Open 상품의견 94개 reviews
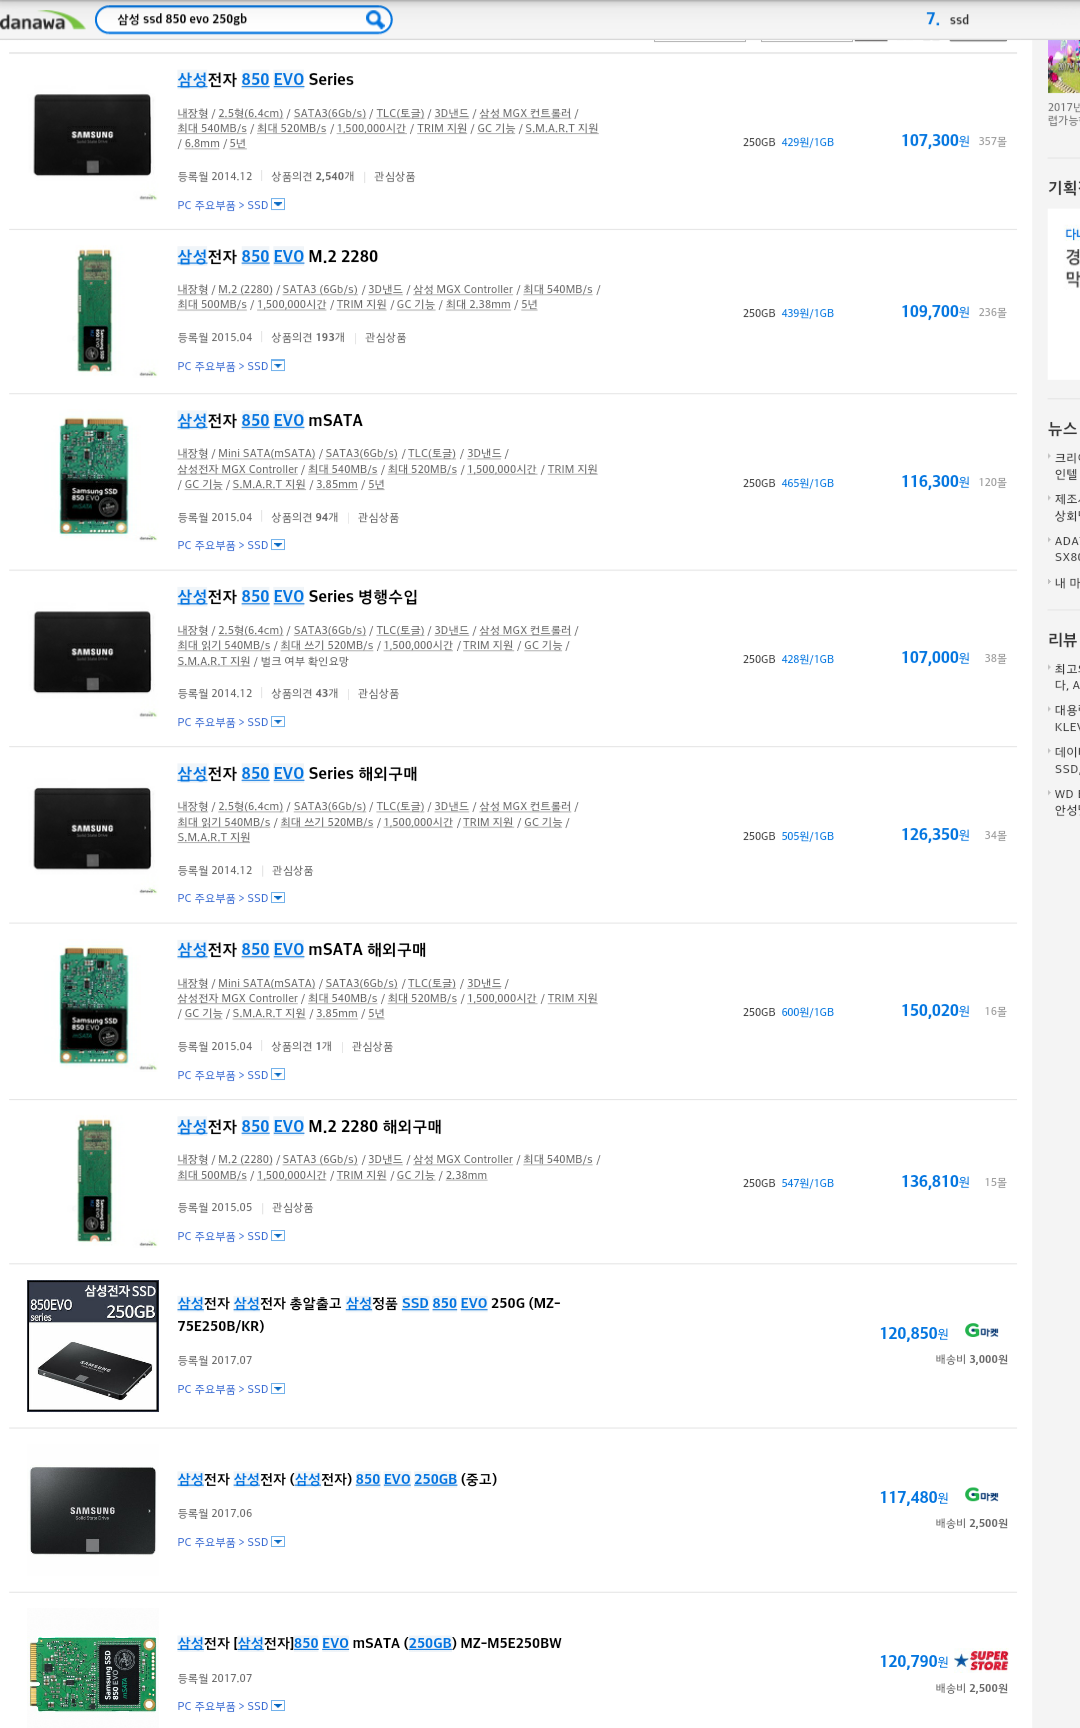 click(305, 517)
